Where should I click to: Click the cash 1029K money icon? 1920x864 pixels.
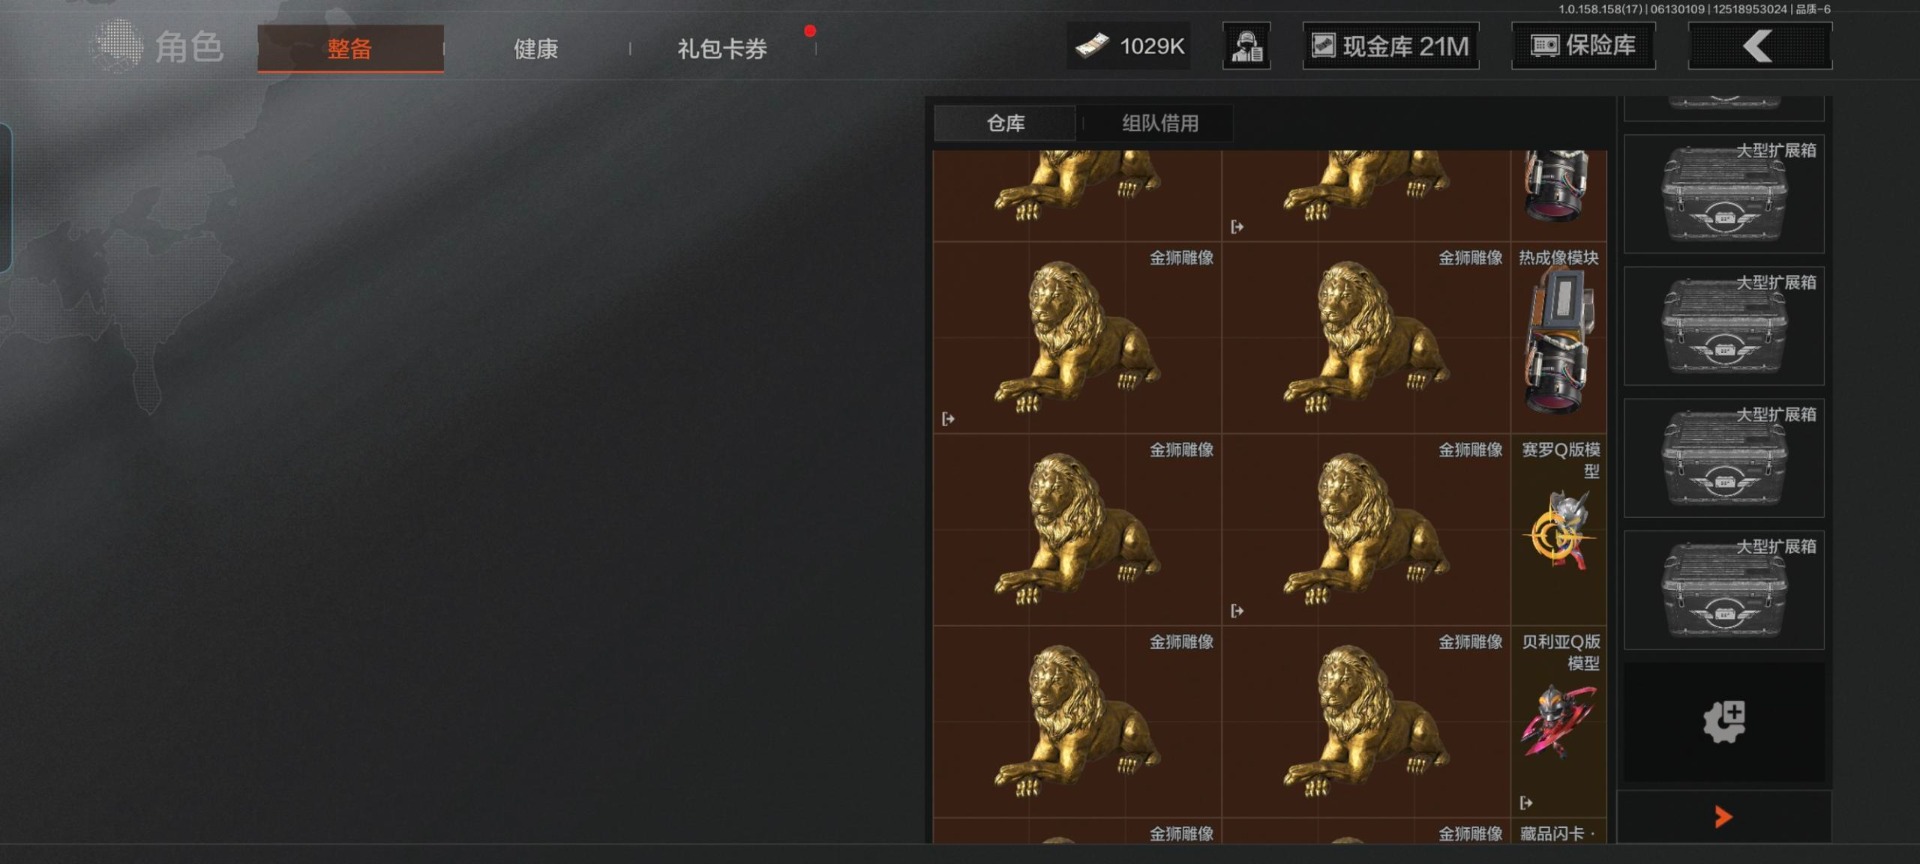pos(1091,46)
